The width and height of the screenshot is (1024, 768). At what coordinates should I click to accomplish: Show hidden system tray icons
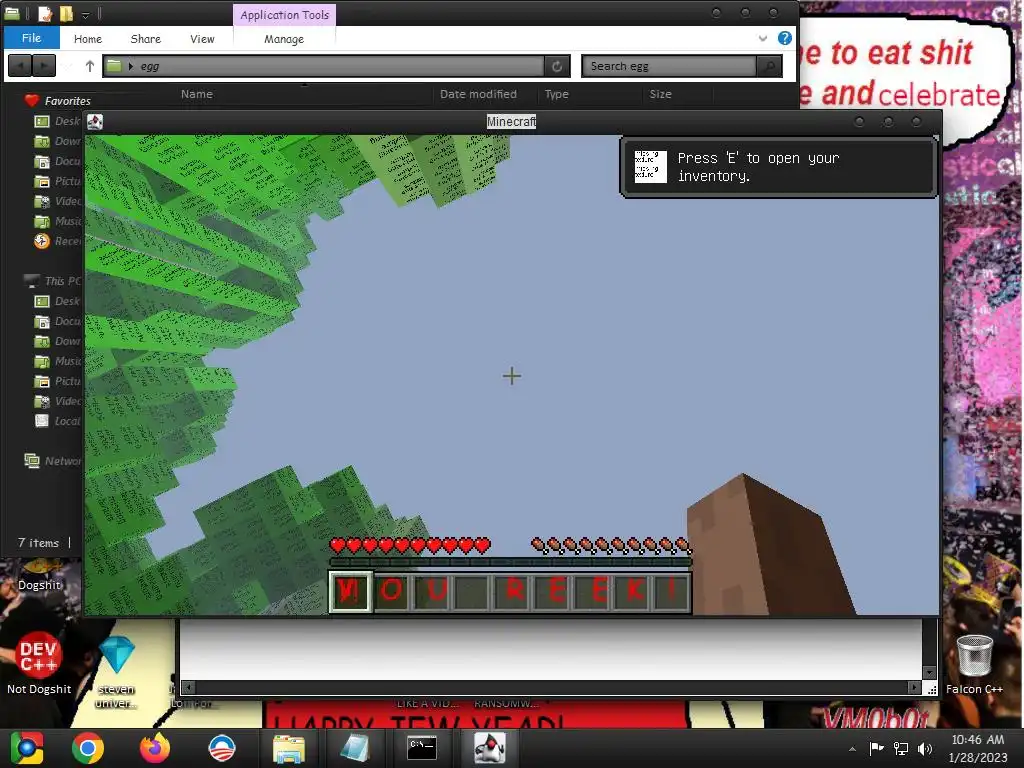(852, 749)
